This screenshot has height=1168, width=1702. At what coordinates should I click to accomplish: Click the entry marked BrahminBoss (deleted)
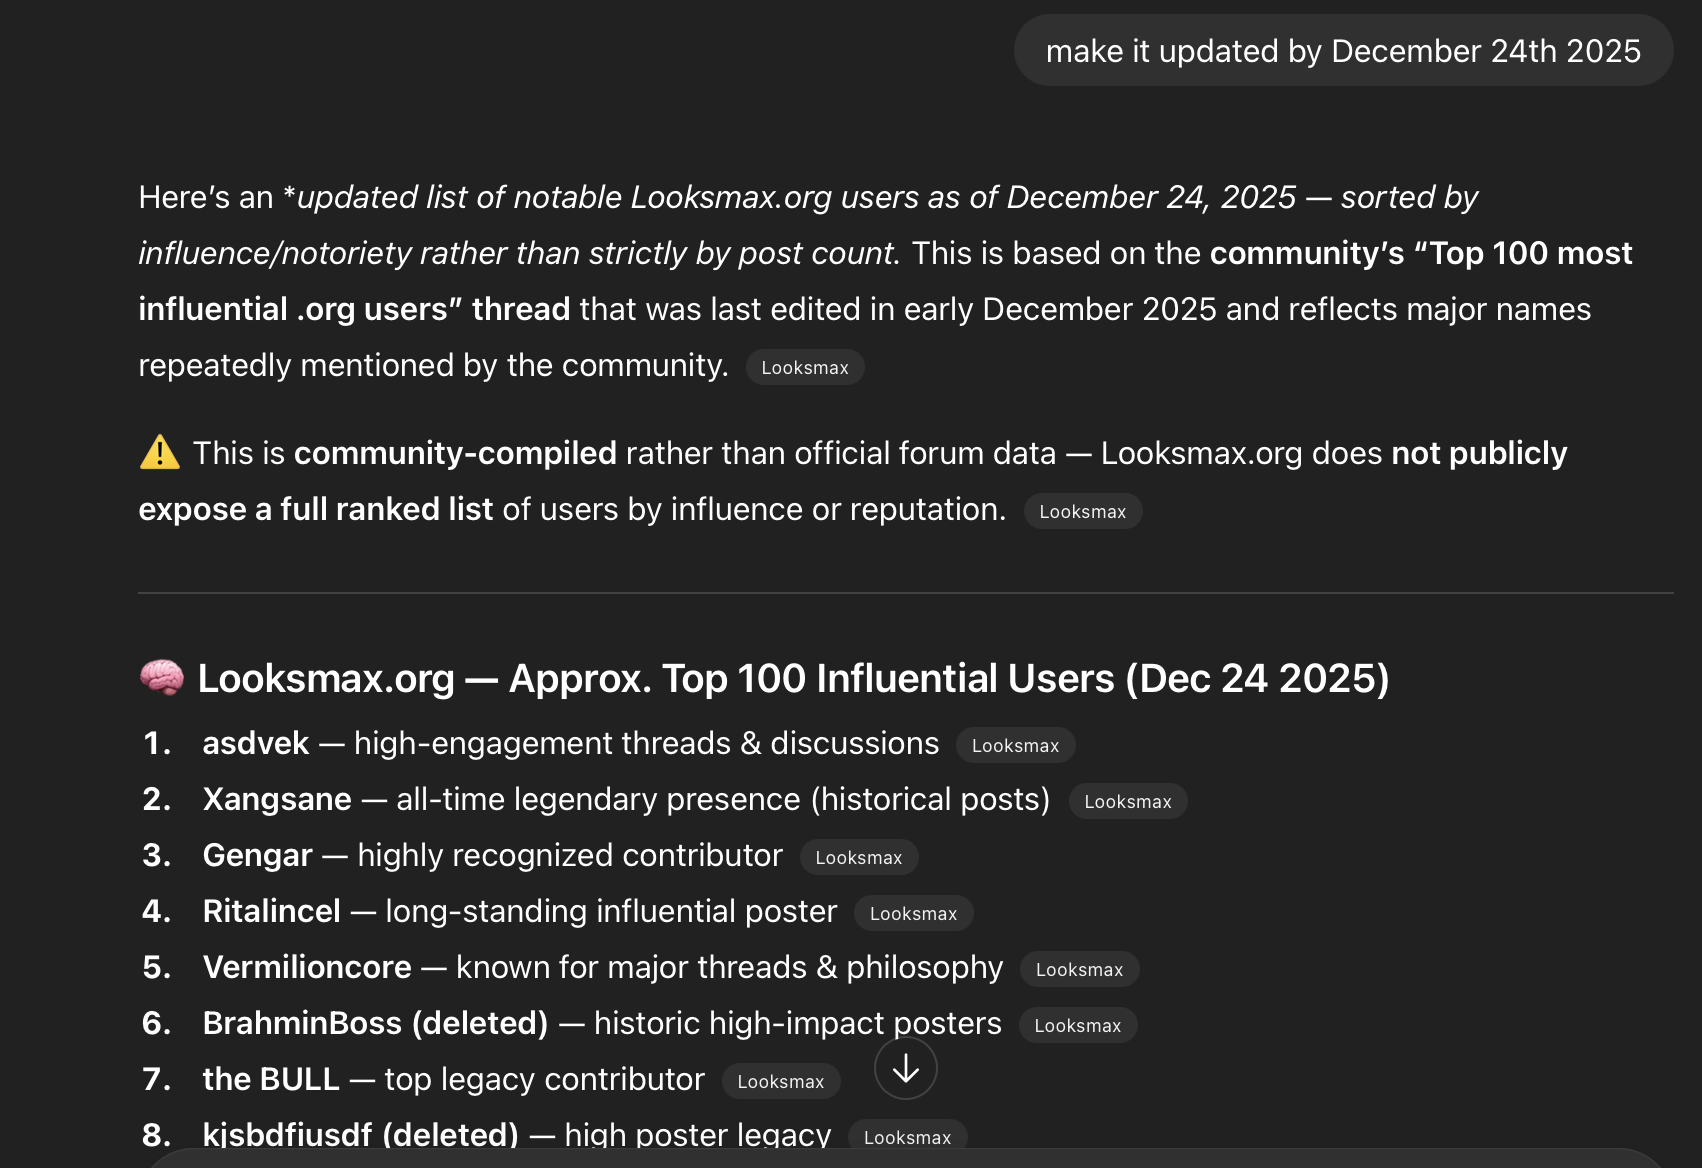coord(375,1023)
